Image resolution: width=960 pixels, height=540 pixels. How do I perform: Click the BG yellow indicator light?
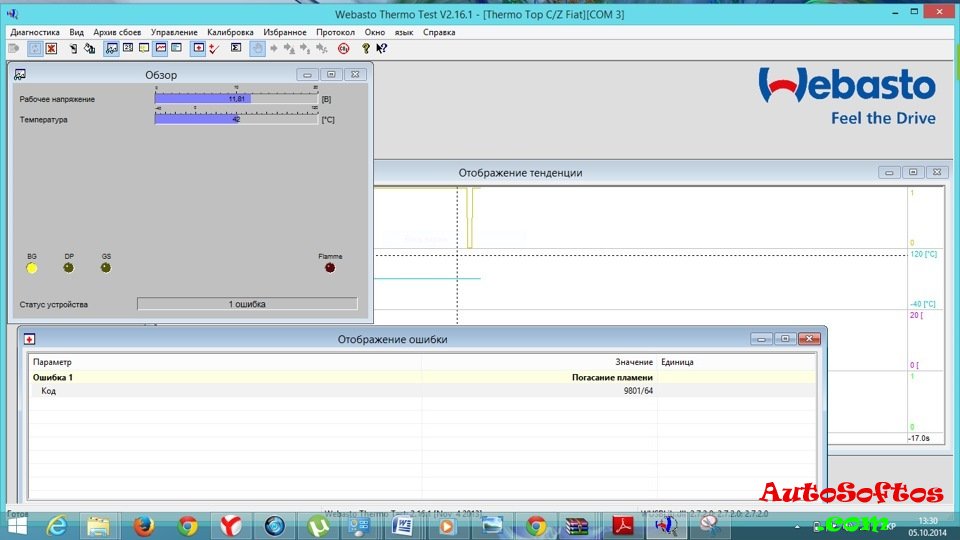32,268
